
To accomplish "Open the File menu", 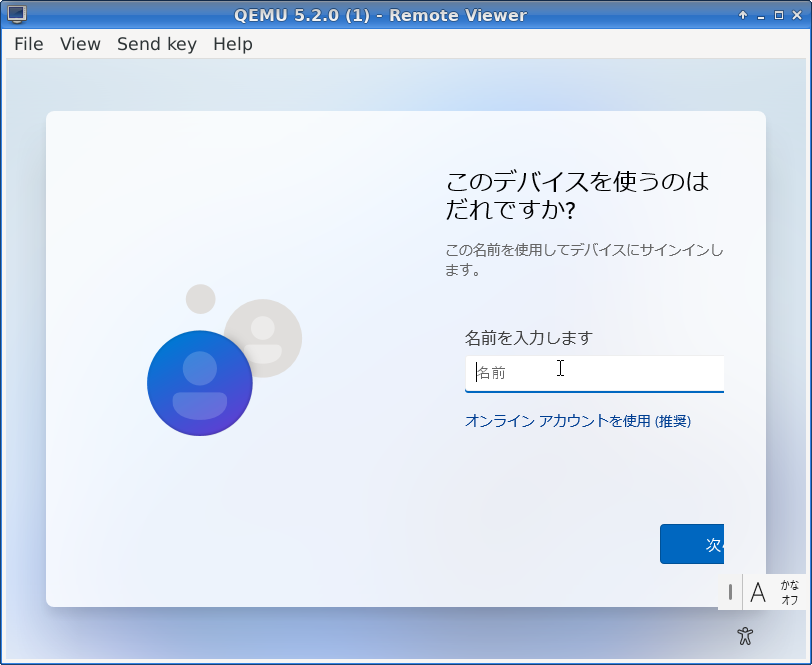I will (x=29, y=44).
